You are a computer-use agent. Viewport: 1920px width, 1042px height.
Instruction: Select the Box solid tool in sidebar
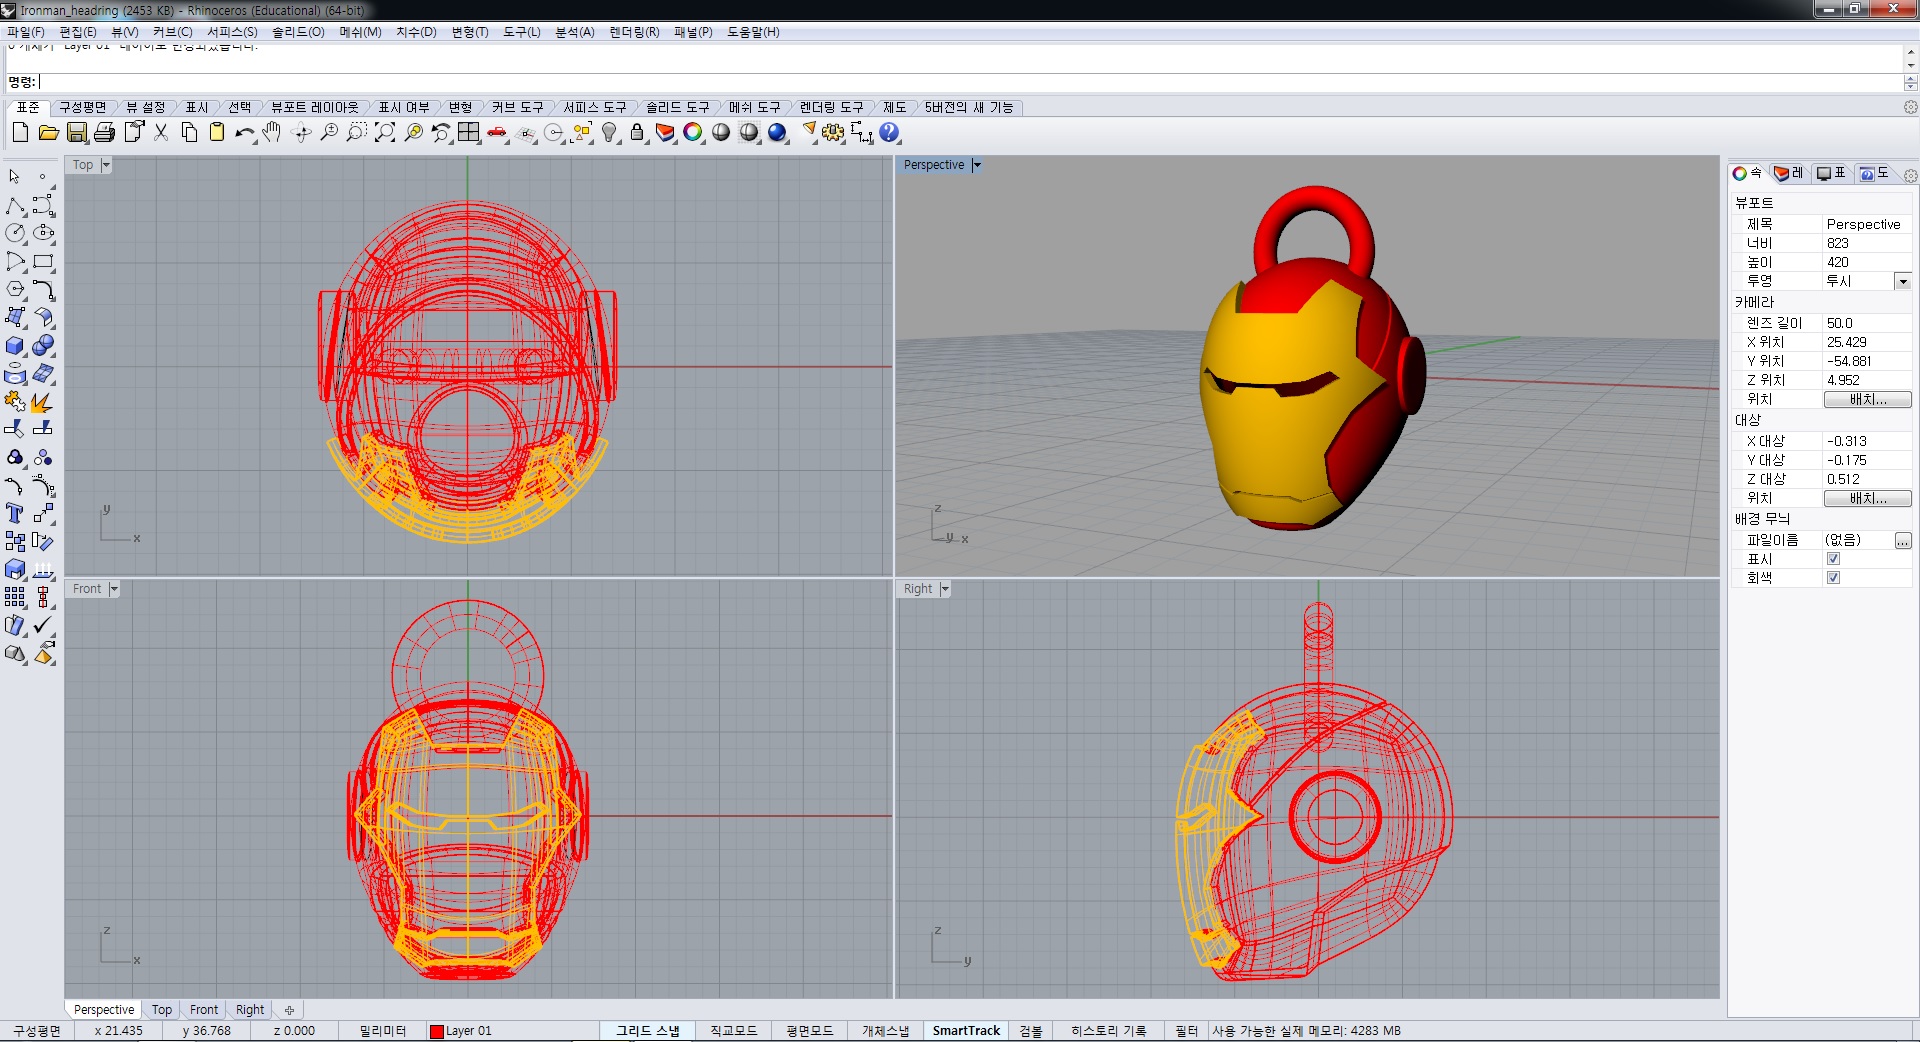pyautogui.click(x=15, y=346)
